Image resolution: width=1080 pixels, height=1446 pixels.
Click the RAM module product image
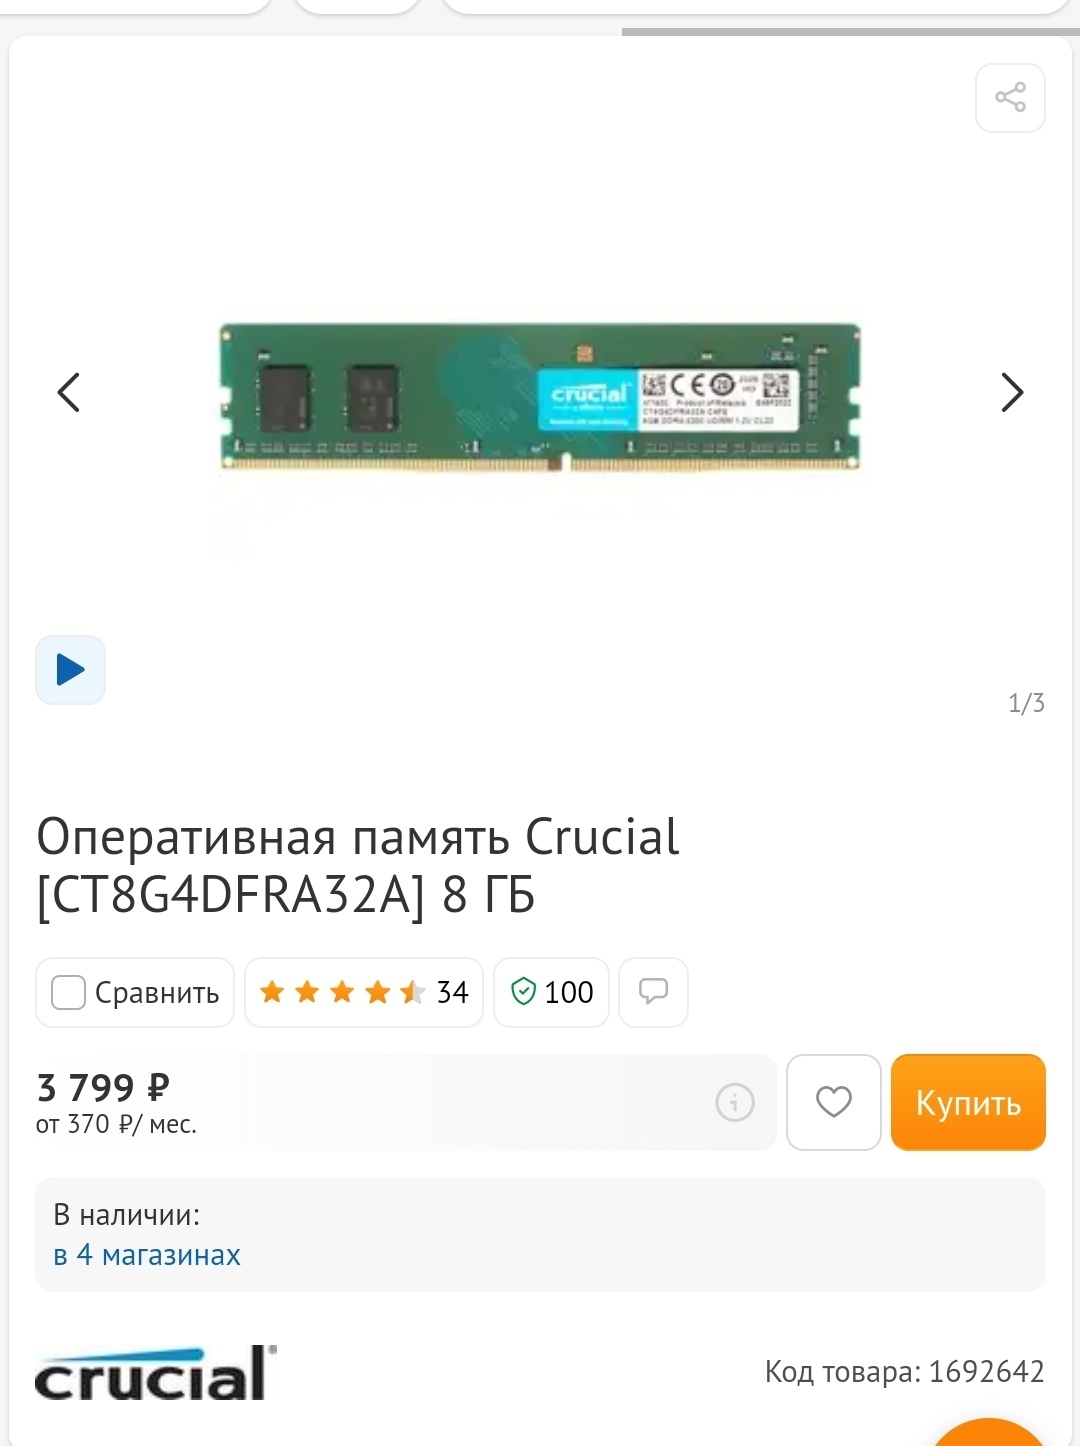coord(540,397)
